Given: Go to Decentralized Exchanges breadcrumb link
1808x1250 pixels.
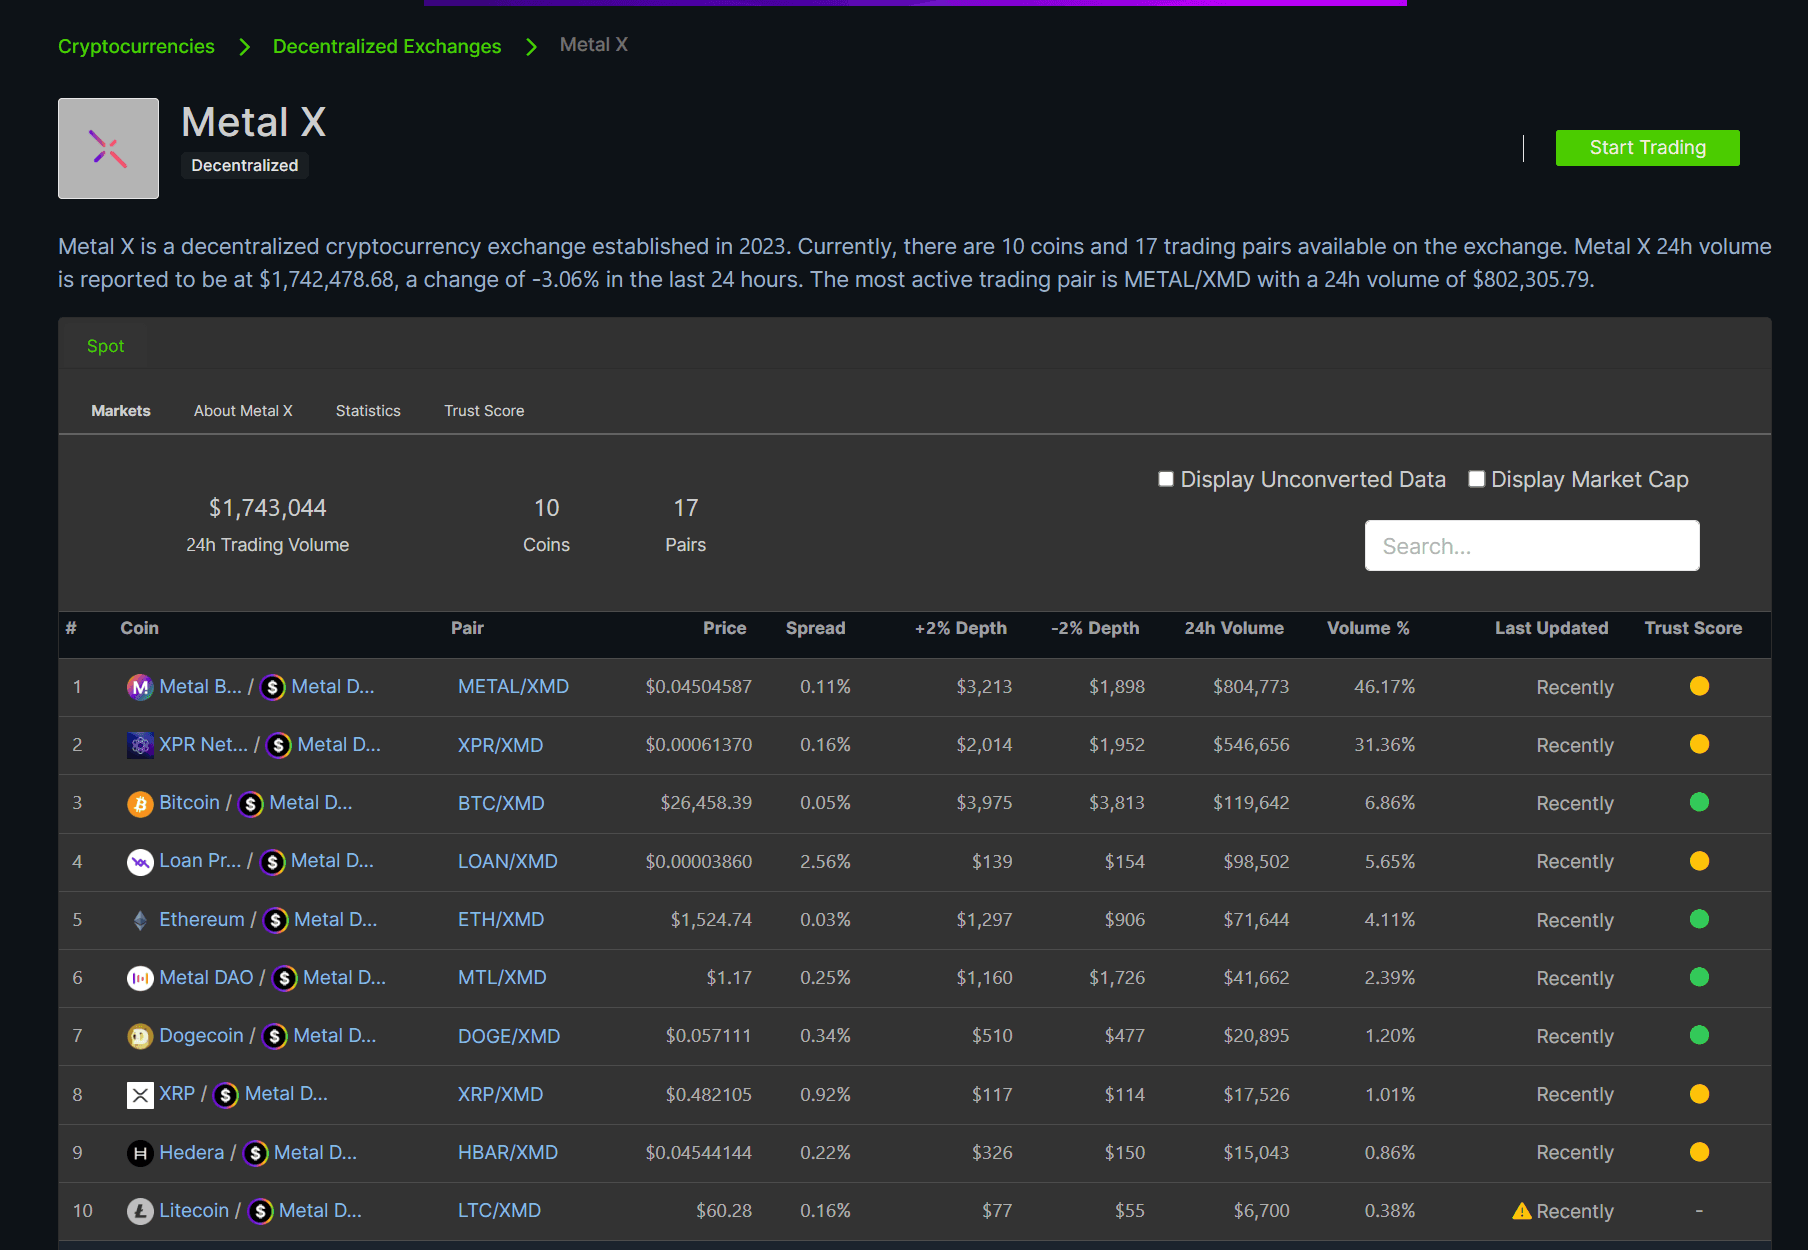Looking at the screenshot, I should click(387, 46).
